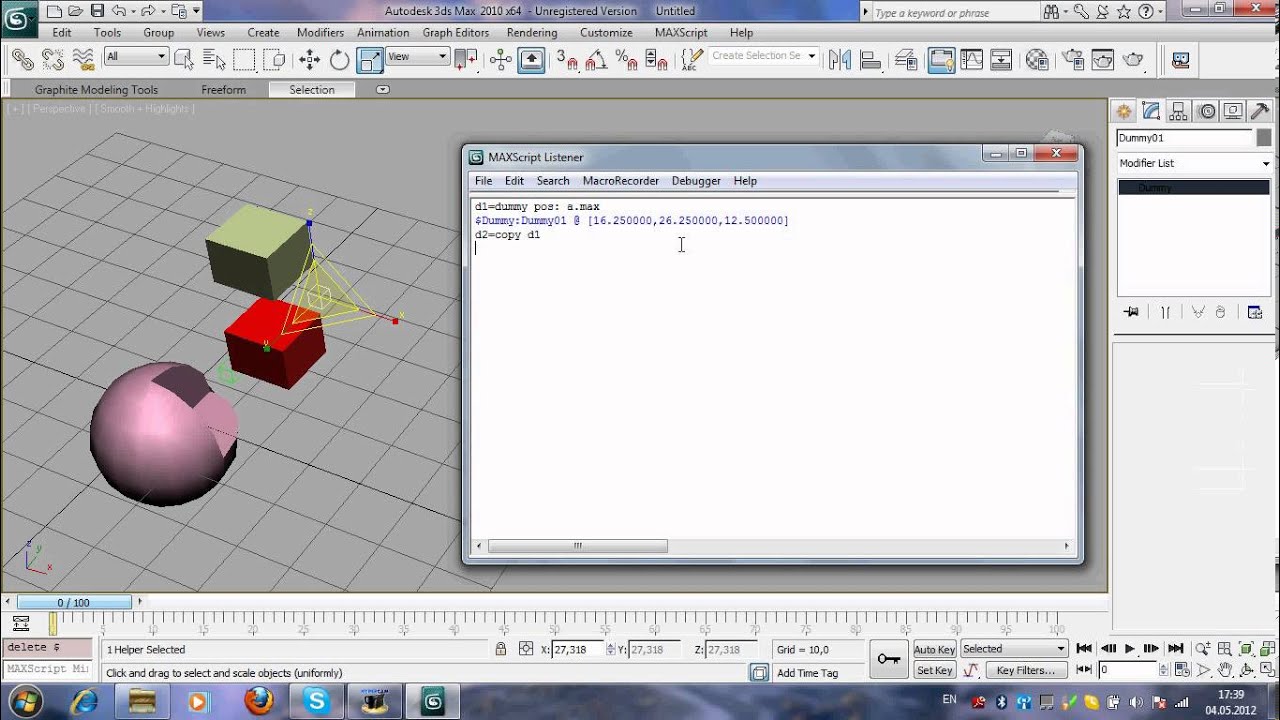
Task: Open the Modifier List dropdown
Action: click(1195, 163)
